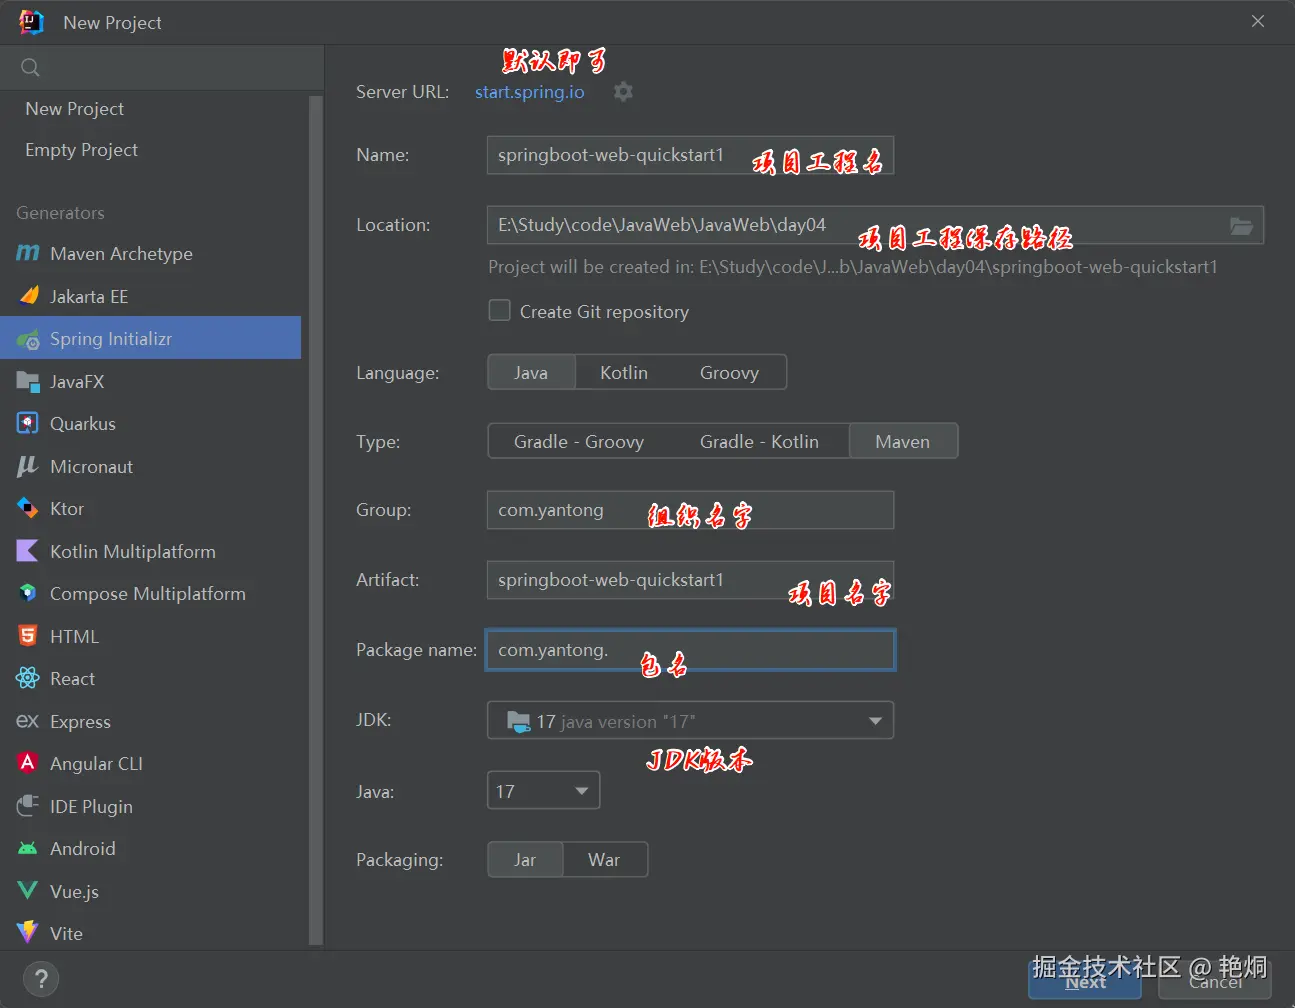Click the IDE Plugin plug icon

(x=28, y=806)
